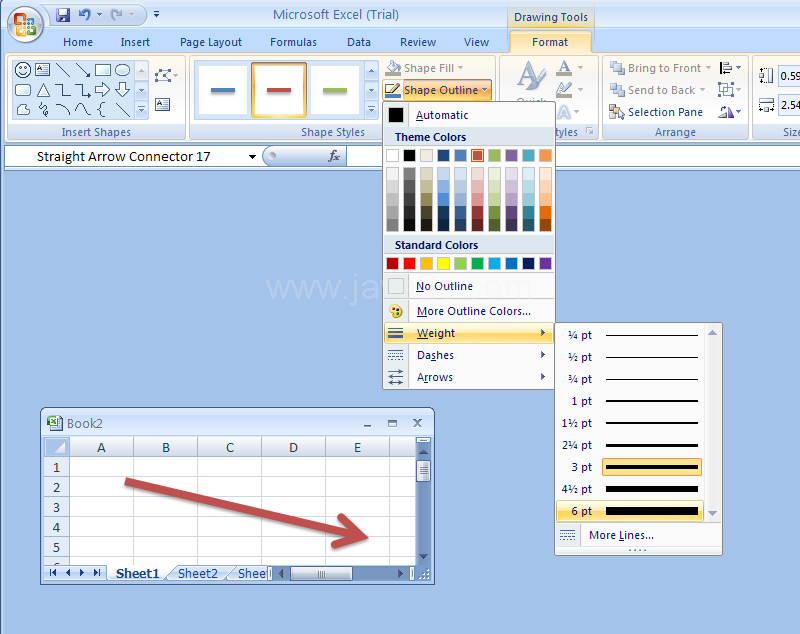Set line weight to 4½ pt
Viewport: 800px width, 634px height.
631,489
